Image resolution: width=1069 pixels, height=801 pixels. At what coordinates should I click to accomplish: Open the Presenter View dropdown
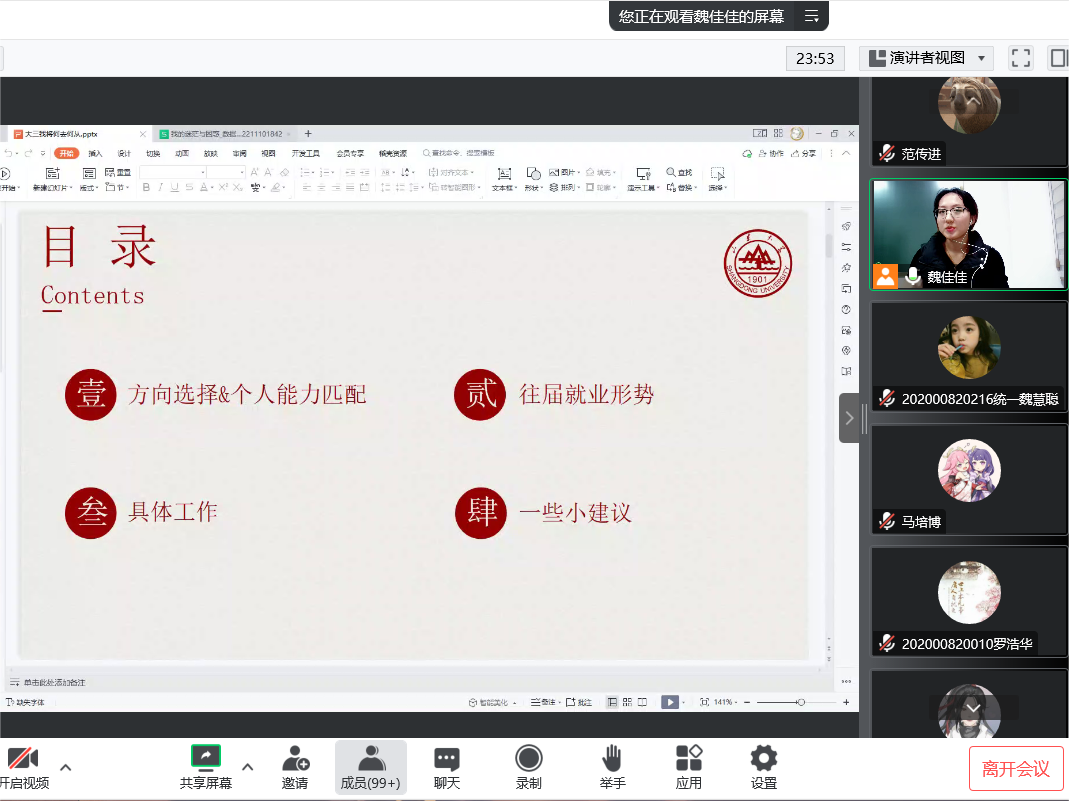[927, 58]
